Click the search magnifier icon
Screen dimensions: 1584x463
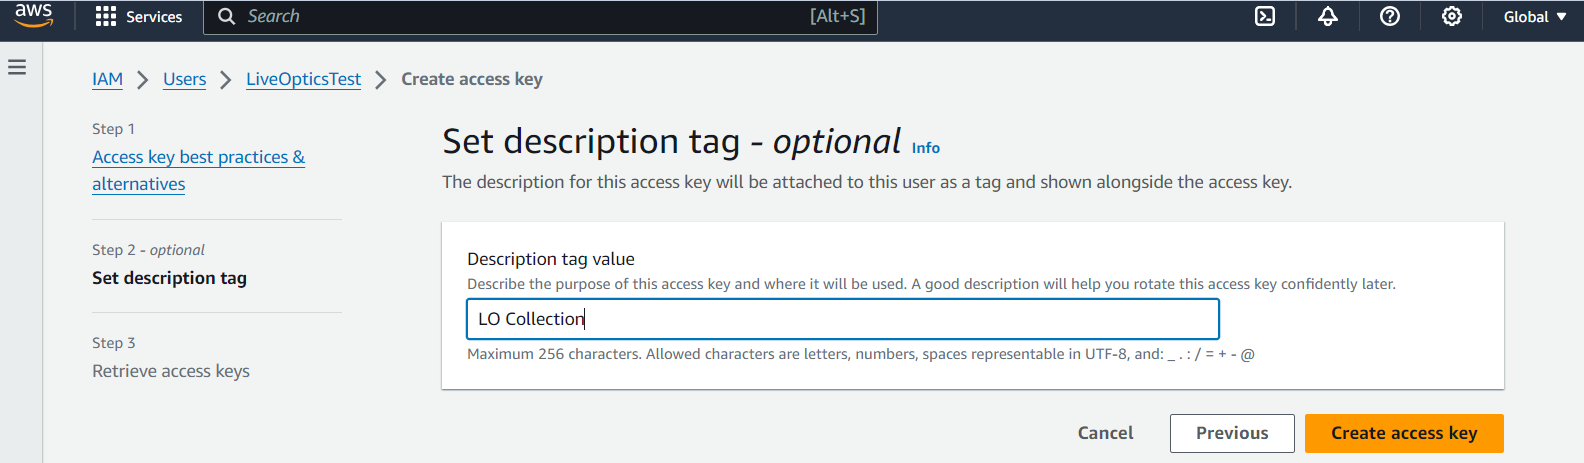(x=227, y=16)
